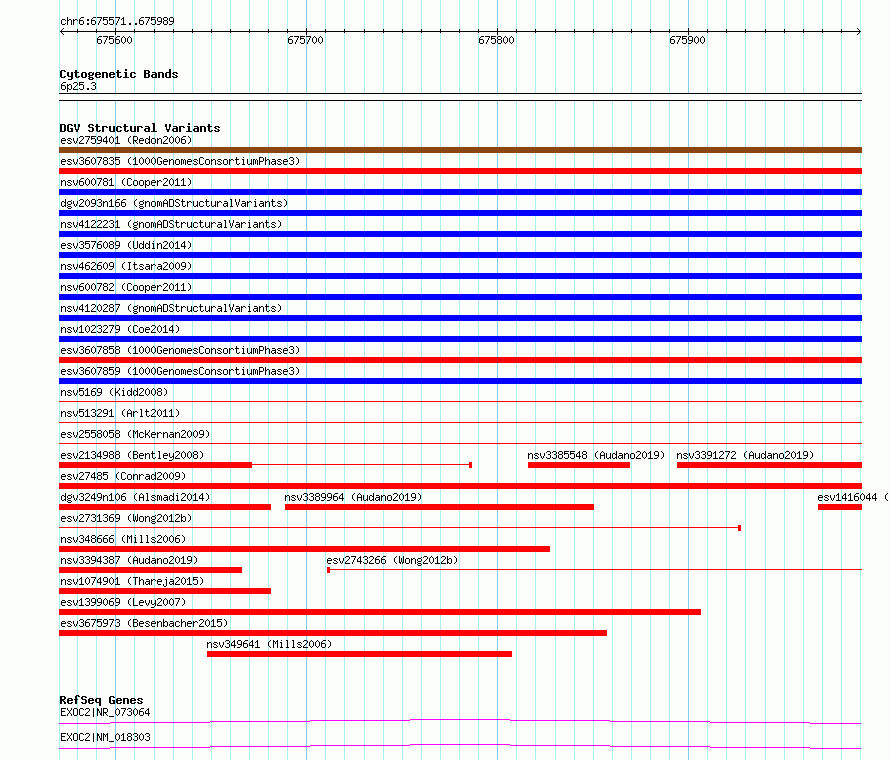Click esv2134988 (Bentley2008) label

coord(132,455)
